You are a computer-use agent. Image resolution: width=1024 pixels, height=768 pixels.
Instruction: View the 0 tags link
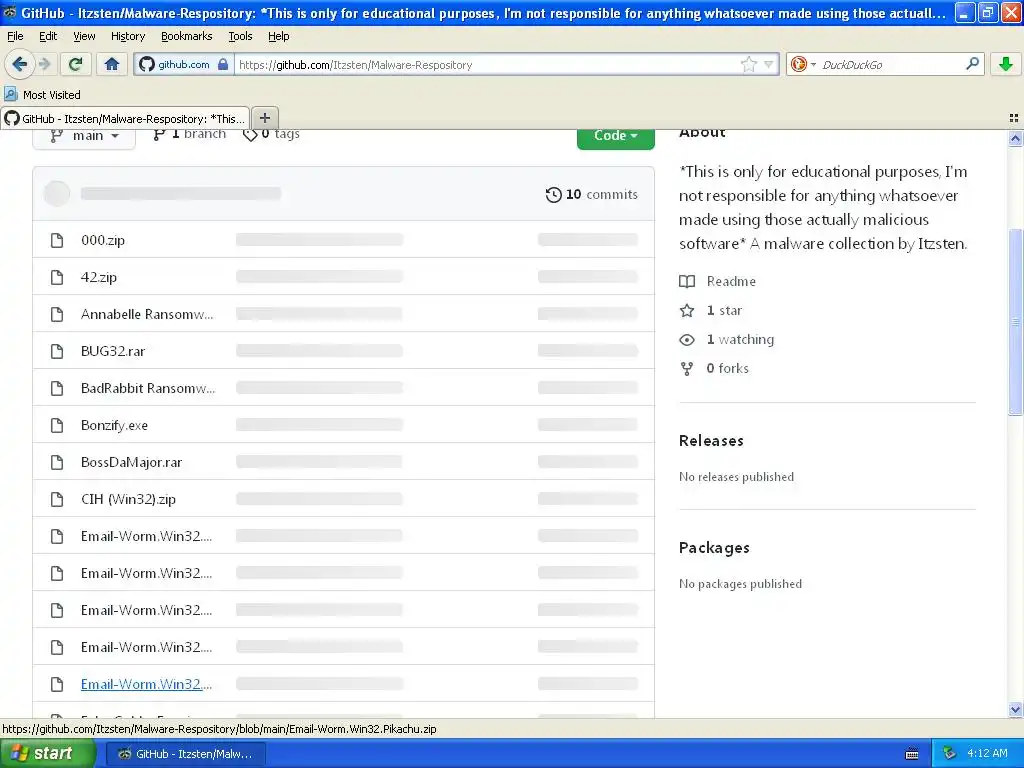[271, 134]
